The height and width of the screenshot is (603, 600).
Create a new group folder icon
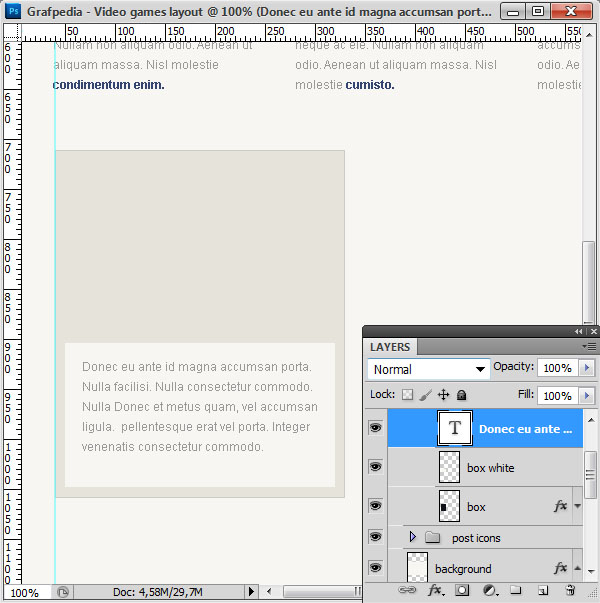tap(516, 590)
